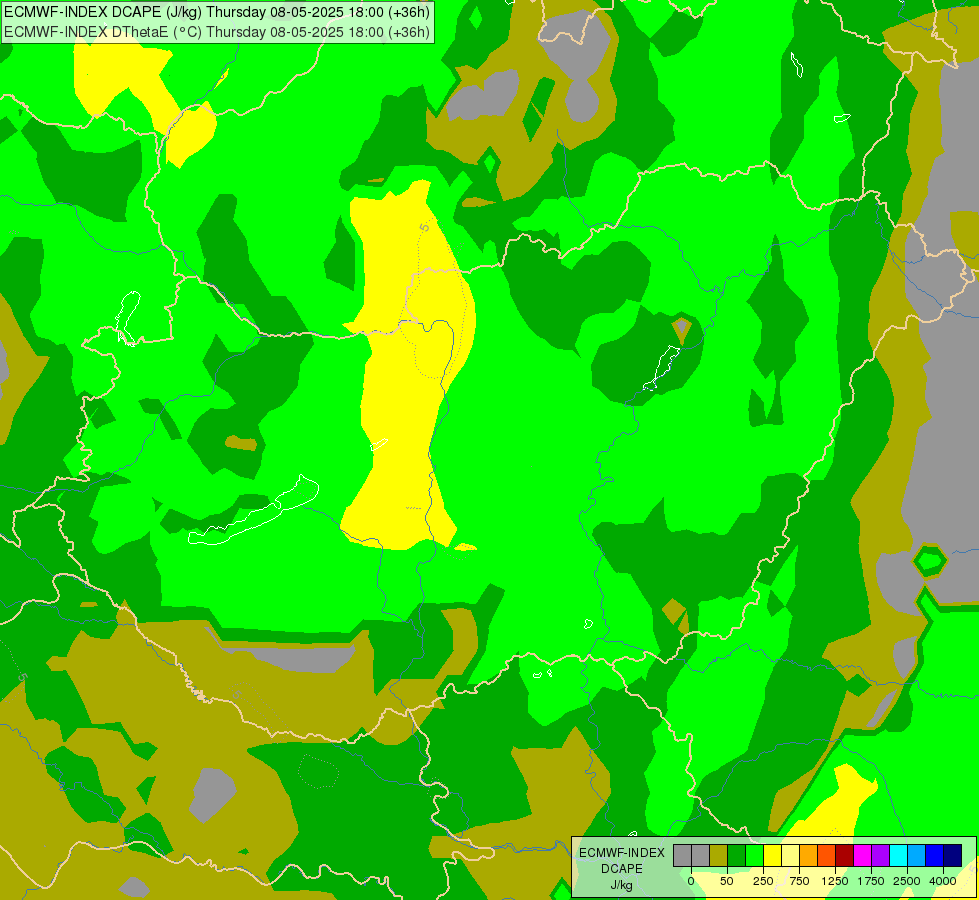979x900 pixels.
Task: Pick the pure blue legend swatch
Action: point(934,856)
